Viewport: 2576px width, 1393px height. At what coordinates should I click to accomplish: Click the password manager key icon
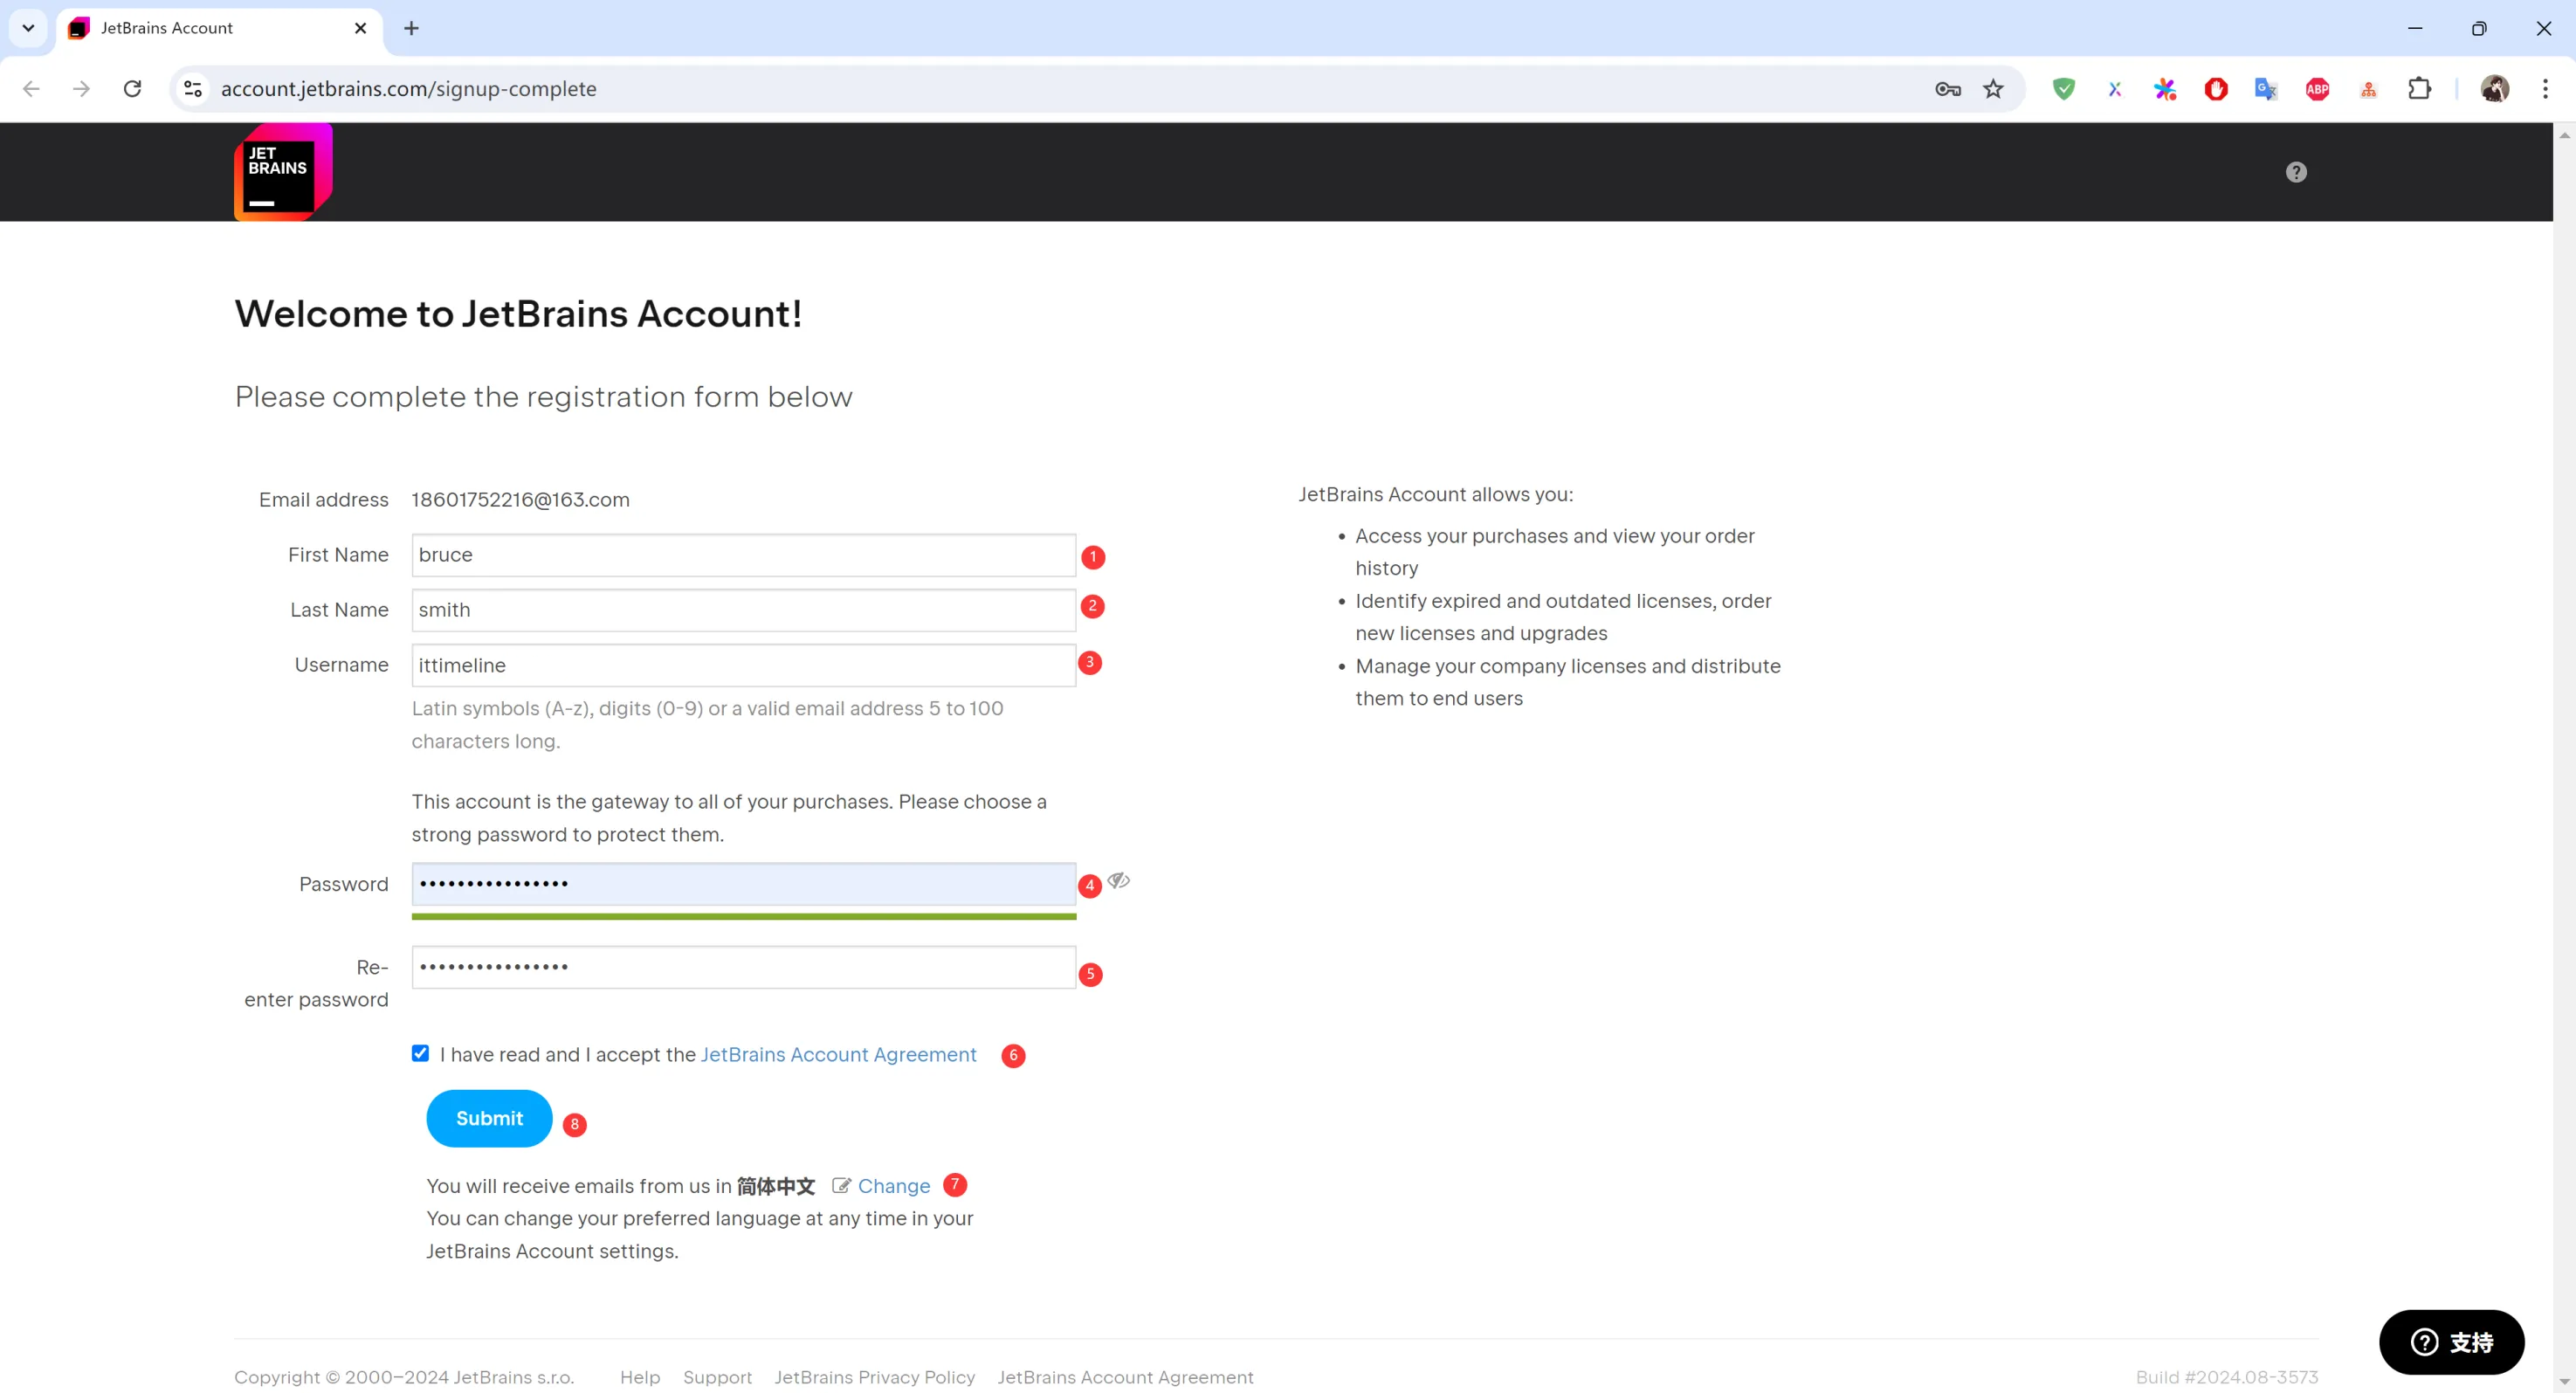1947,89
